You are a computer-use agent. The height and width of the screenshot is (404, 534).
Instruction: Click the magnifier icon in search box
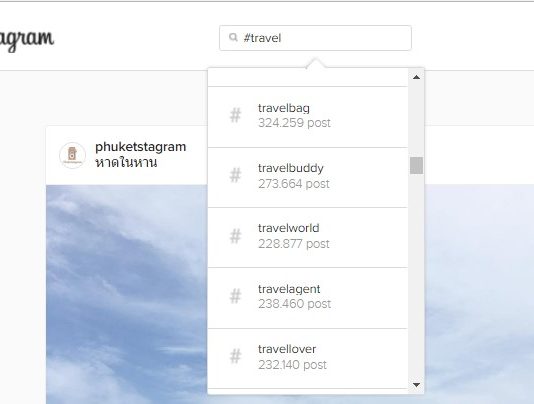click(x=233, y=37)
